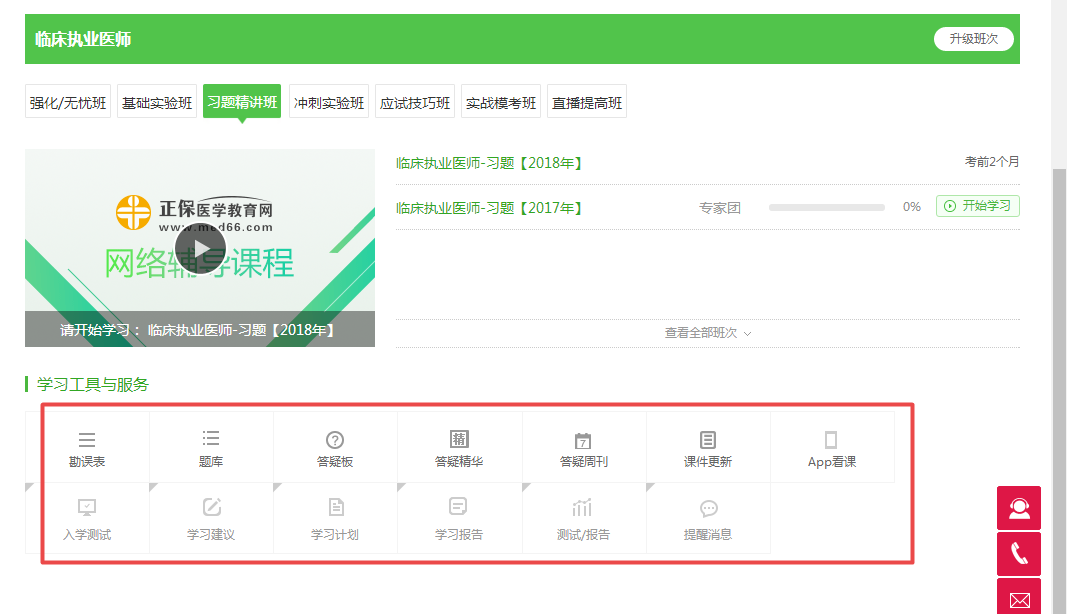Image resolution: width=1067 pixels, height=614 pixels.
Task: Open the 提醒消息 chat bubble icon
Action: [x=708, y=508]
